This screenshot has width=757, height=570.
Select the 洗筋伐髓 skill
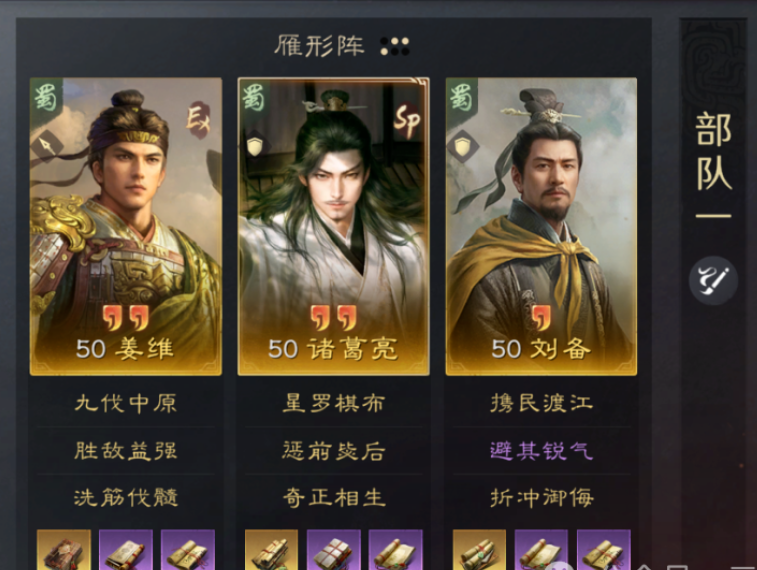[x=126, y=498]
